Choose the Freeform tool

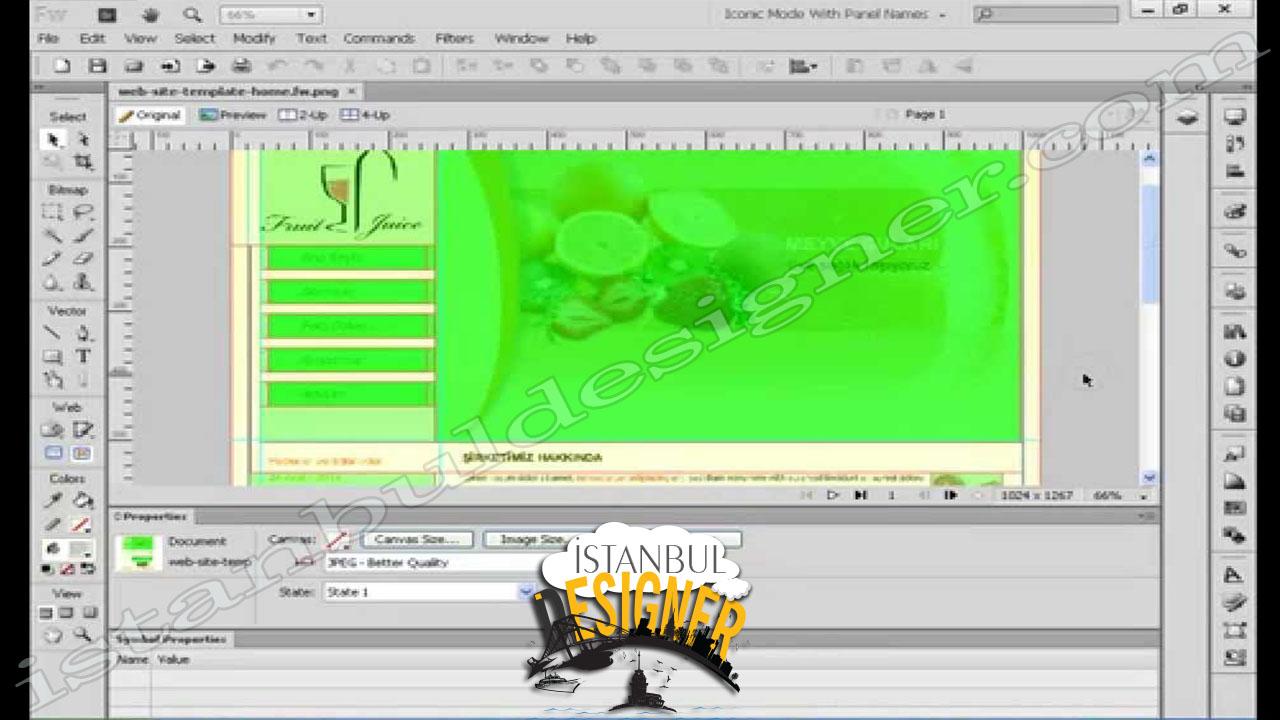point(52,380)
